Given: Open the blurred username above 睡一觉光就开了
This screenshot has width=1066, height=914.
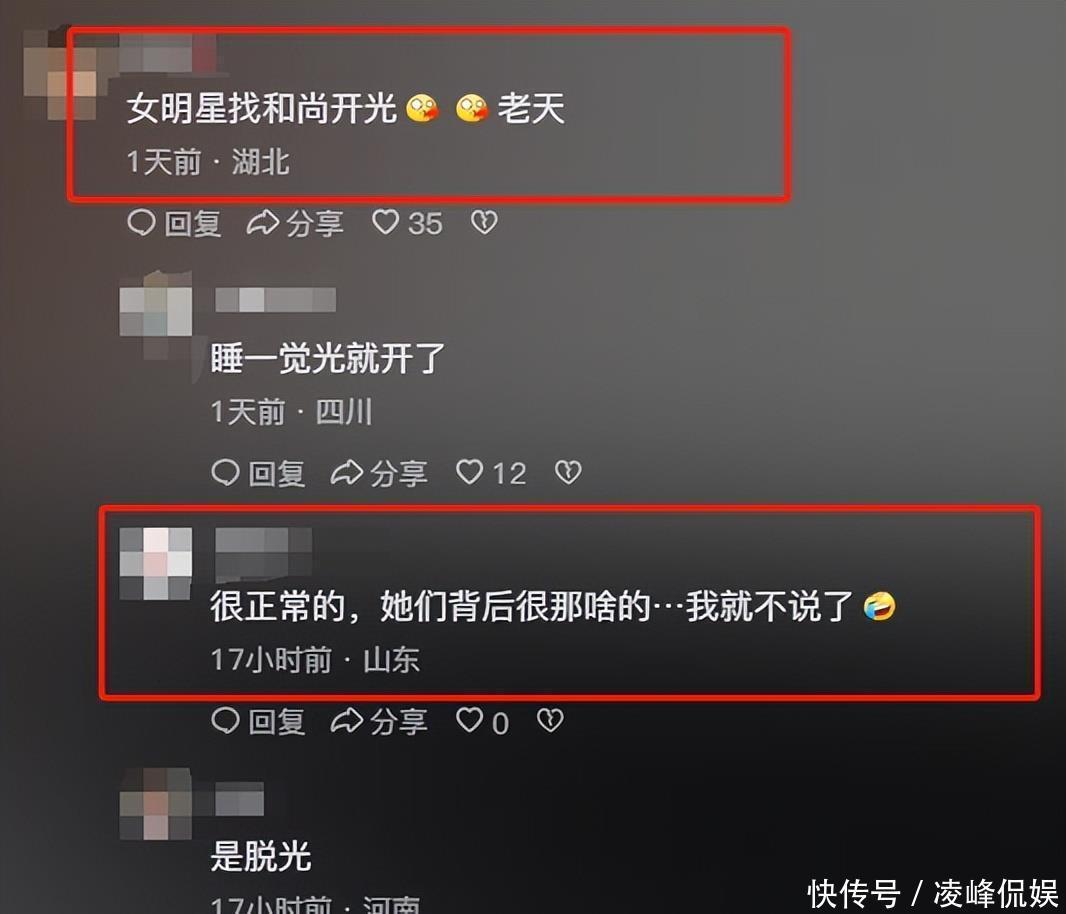Looking at the screenshot, I should pyautogui.click(x=275, y=299).
